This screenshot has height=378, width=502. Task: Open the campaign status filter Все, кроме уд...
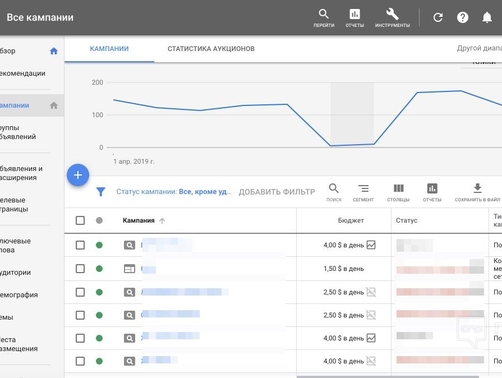pos(173,192)
